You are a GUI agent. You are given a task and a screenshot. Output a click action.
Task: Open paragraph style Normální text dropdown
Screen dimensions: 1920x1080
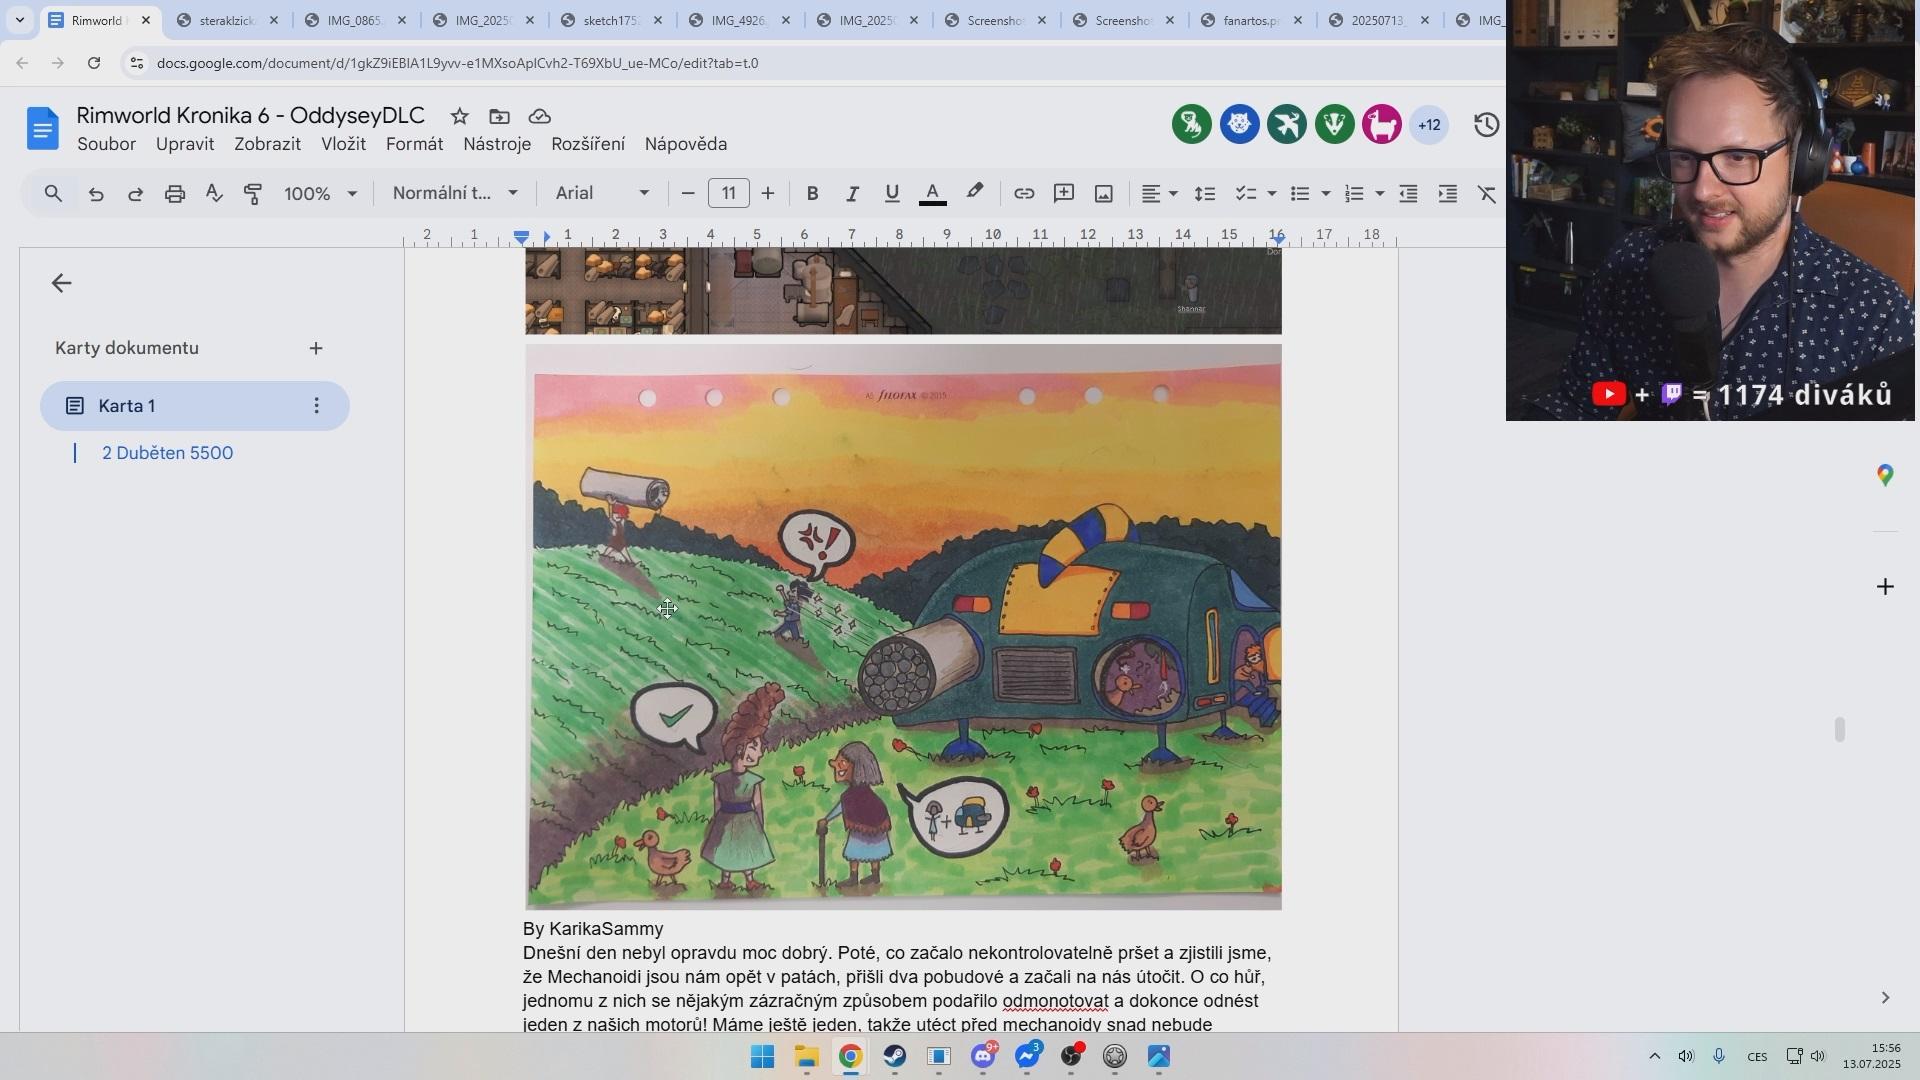tap(455, 194)
